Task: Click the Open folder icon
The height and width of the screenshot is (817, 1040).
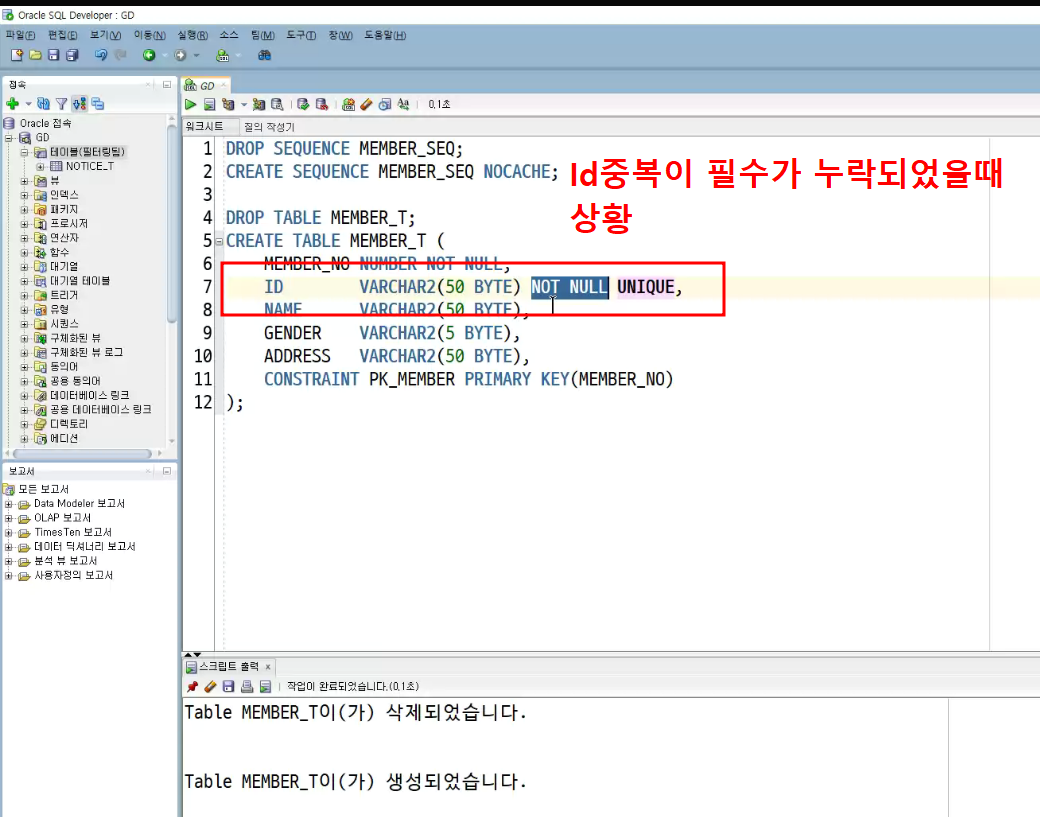Action: click(35, 55)
